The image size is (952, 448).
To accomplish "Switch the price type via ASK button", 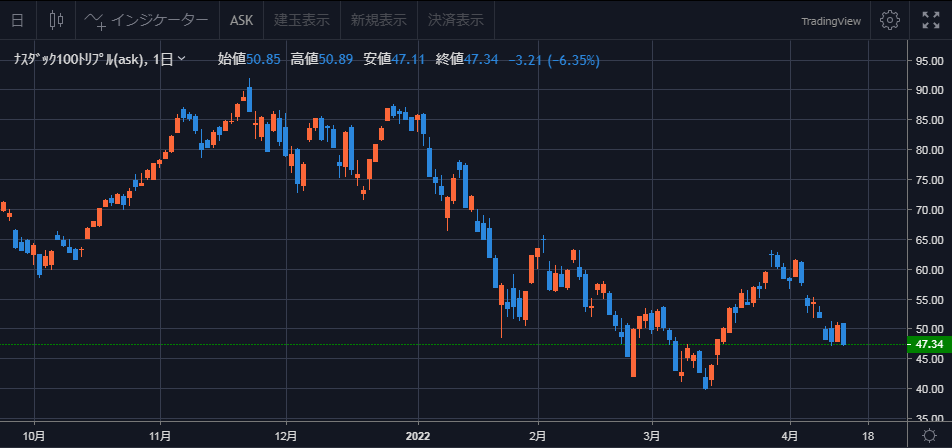I will (242, 20).
